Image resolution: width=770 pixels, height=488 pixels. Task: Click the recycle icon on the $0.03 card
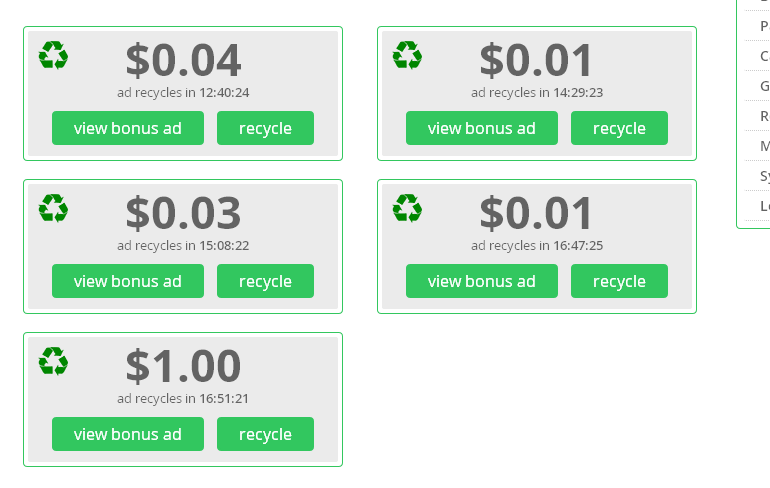click(53, 208)
